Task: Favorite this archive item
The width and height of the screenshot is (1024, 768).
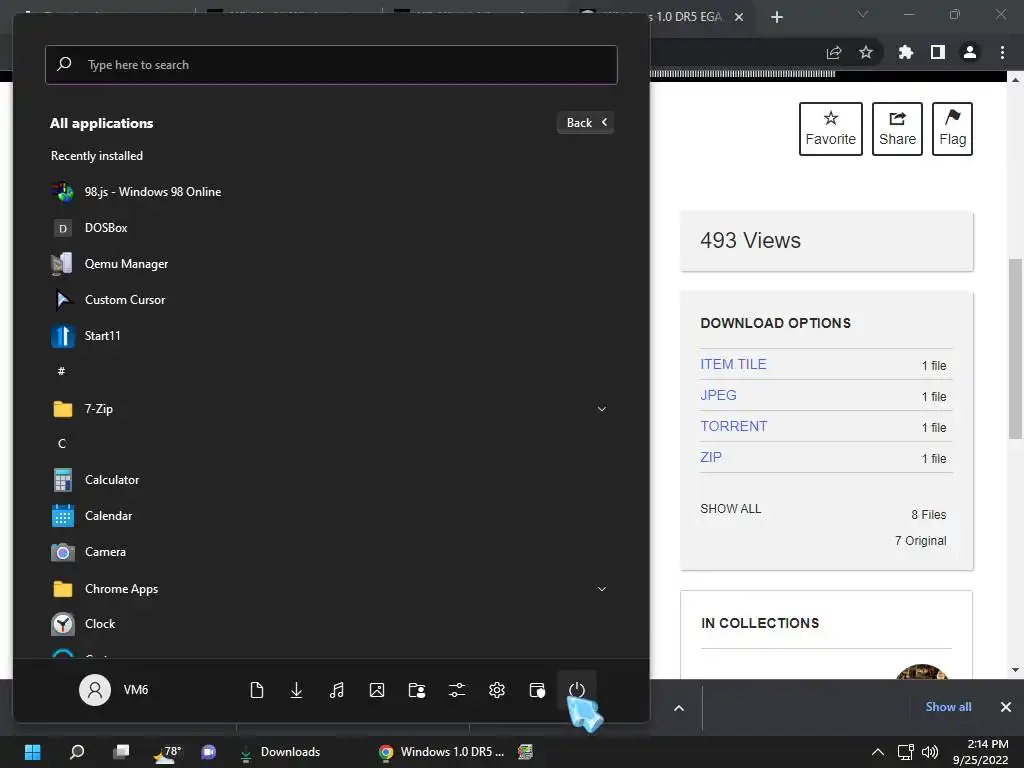Action: point(831,129)
